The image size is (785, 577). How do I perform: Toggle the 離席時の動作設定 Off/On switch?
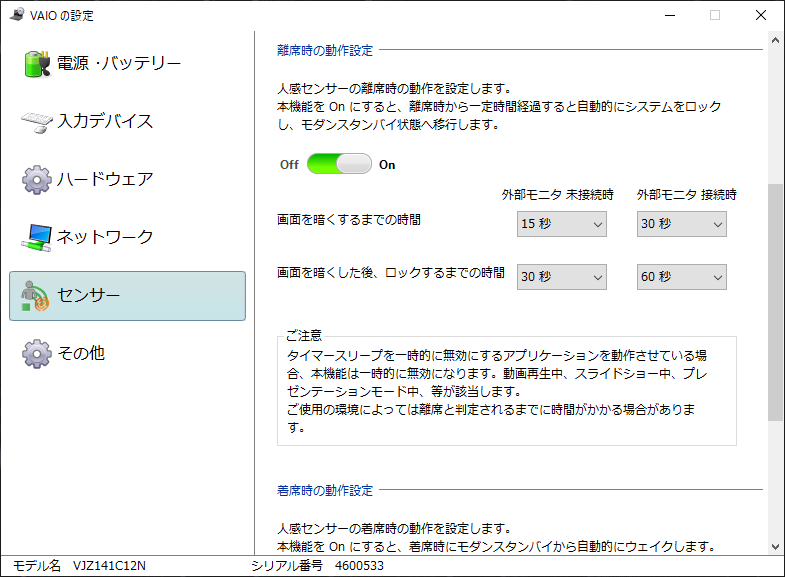click(339, 164)
